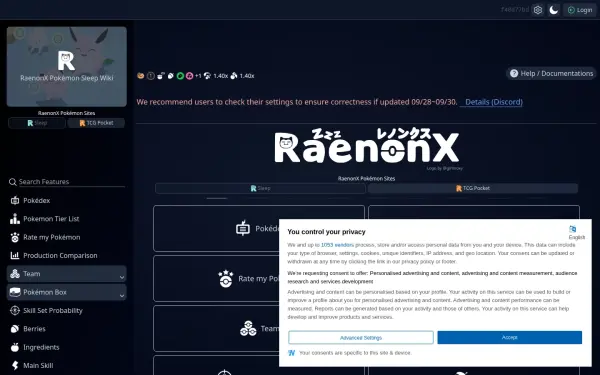
Task: Follow the Details (Discord) link
Action: pyautogui.click(x=494, y=102)
